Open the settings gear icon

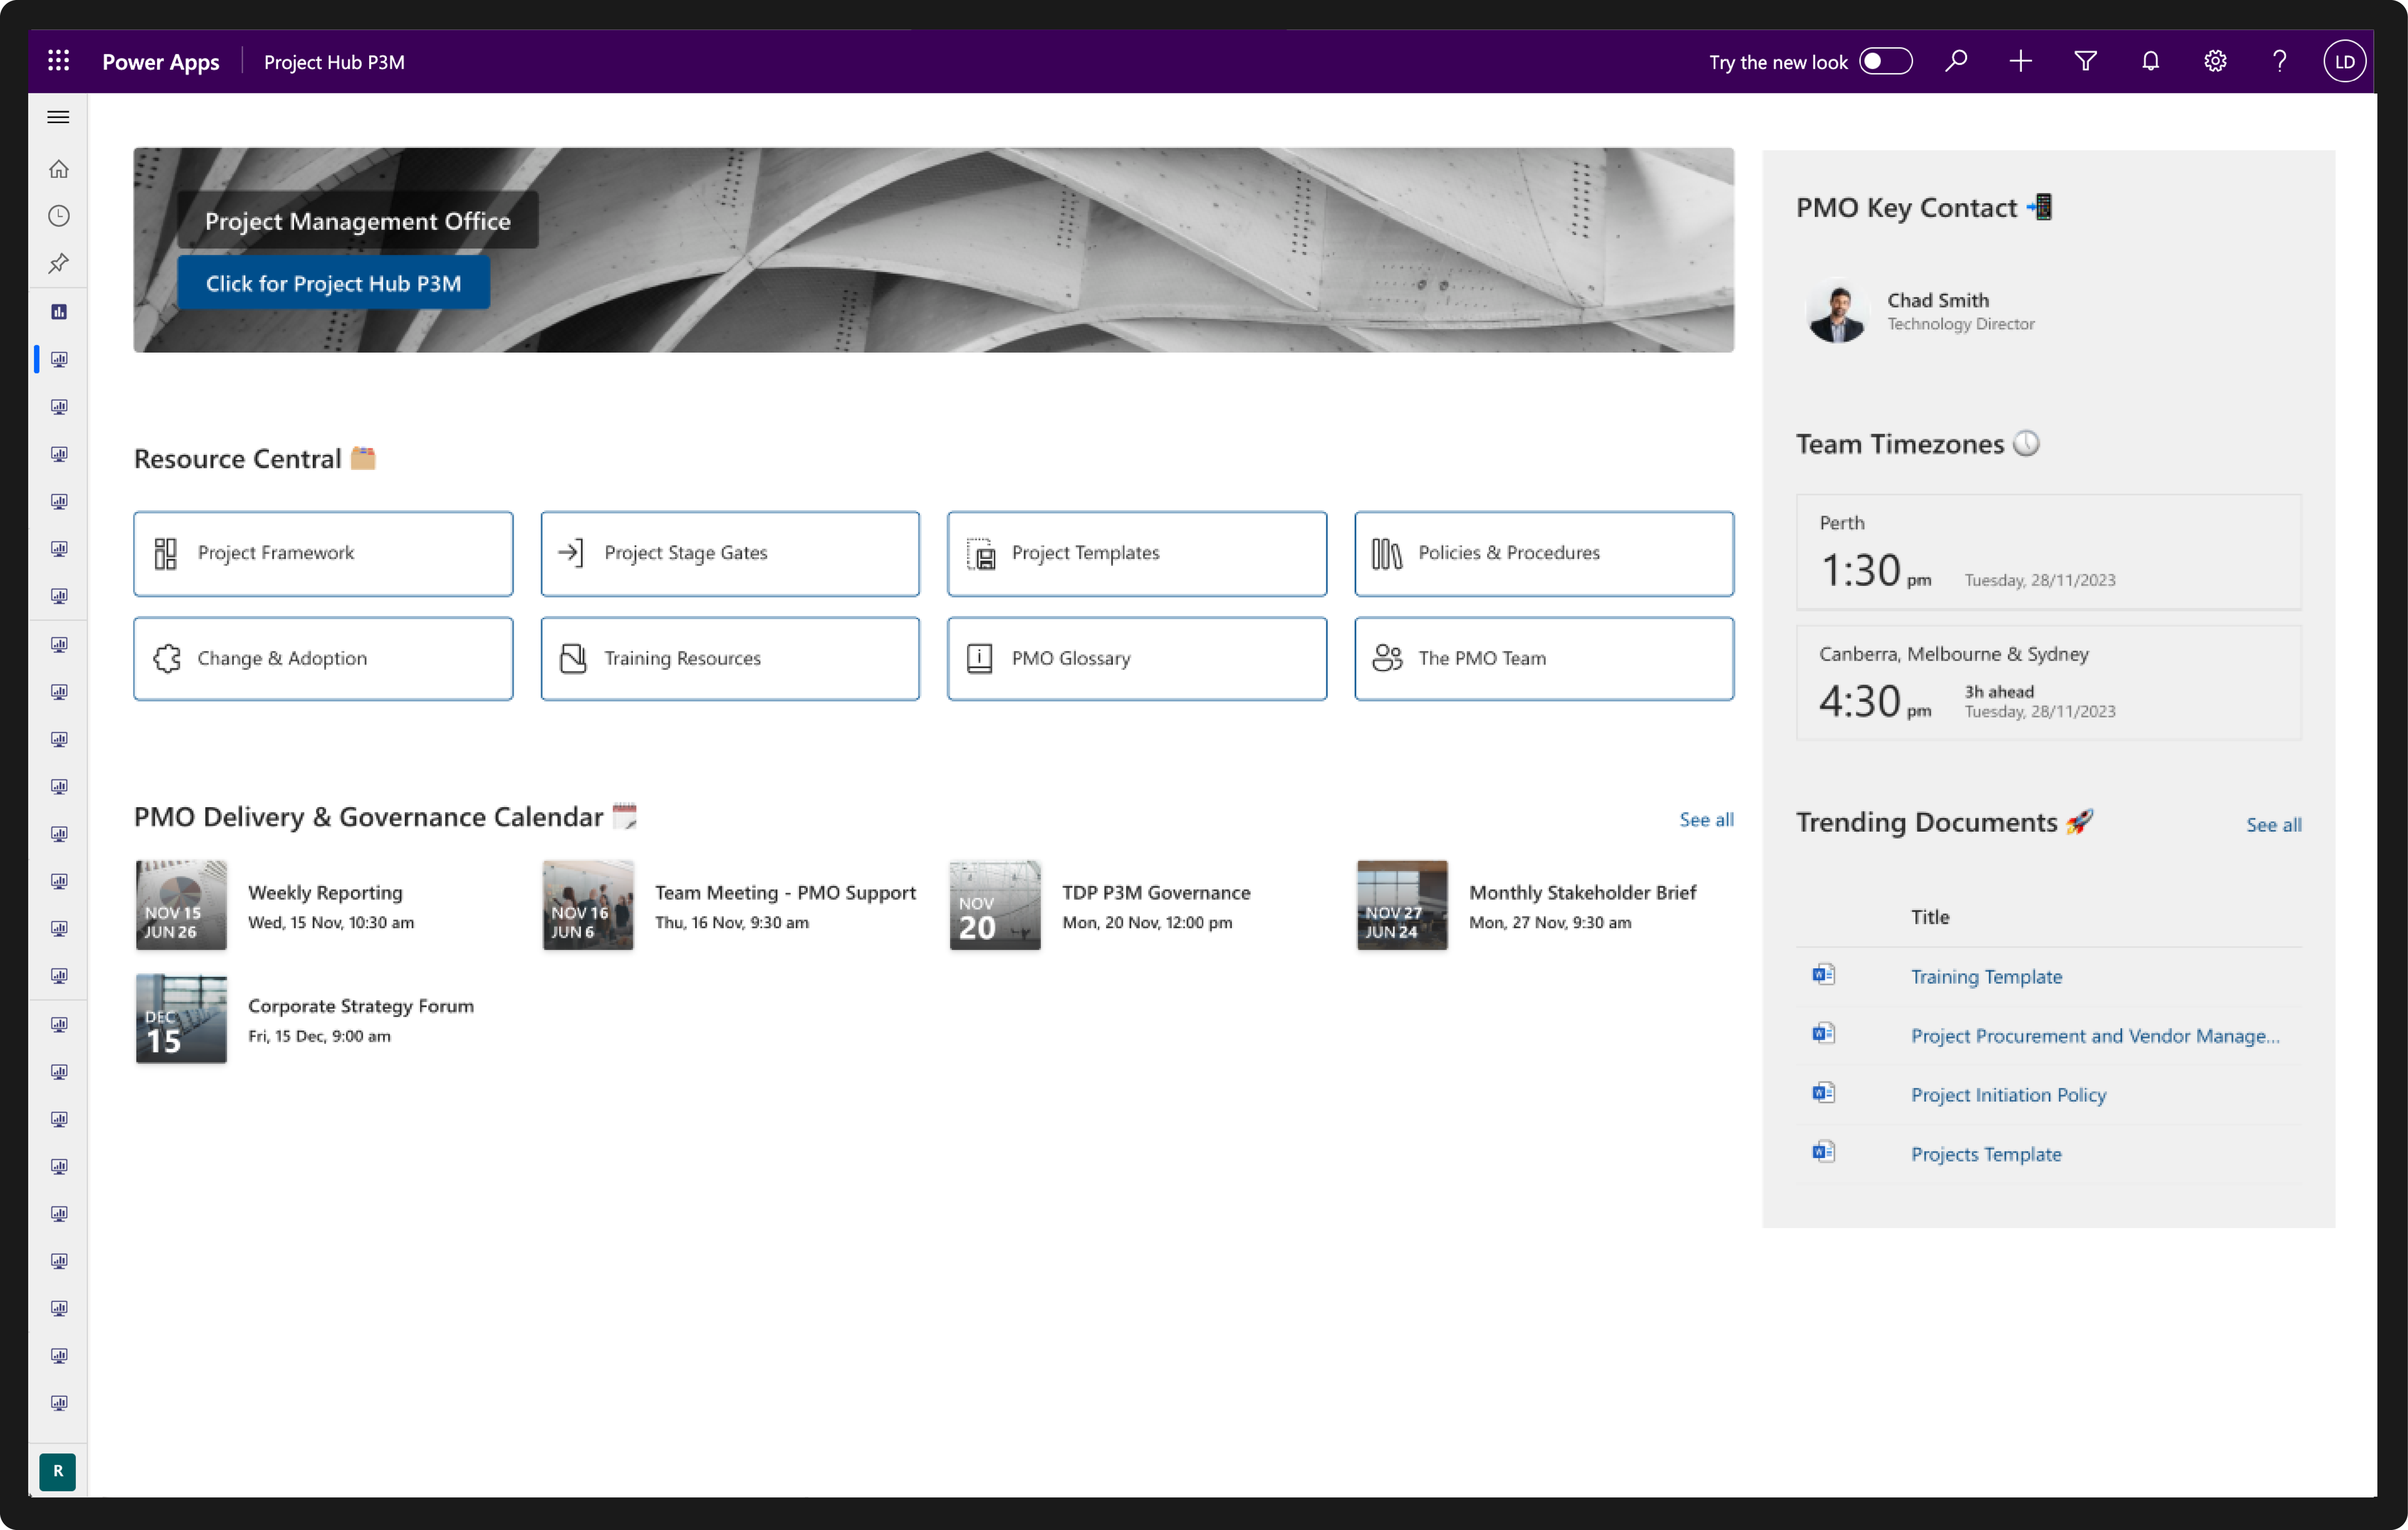pos(2214,61)
